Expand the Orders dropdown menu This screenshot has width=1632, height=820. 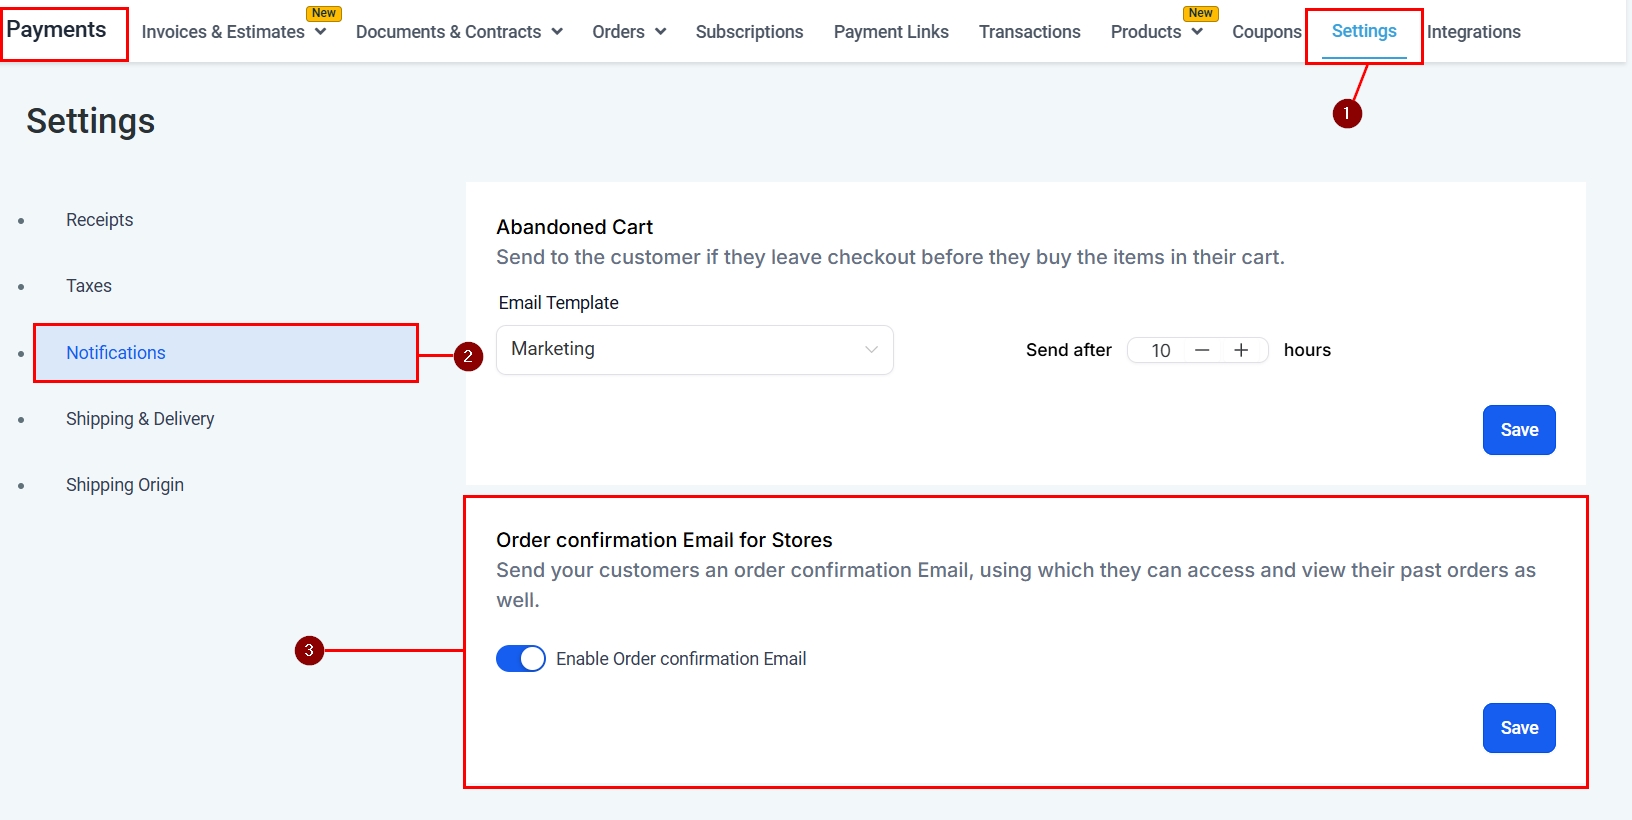[629, 32]
